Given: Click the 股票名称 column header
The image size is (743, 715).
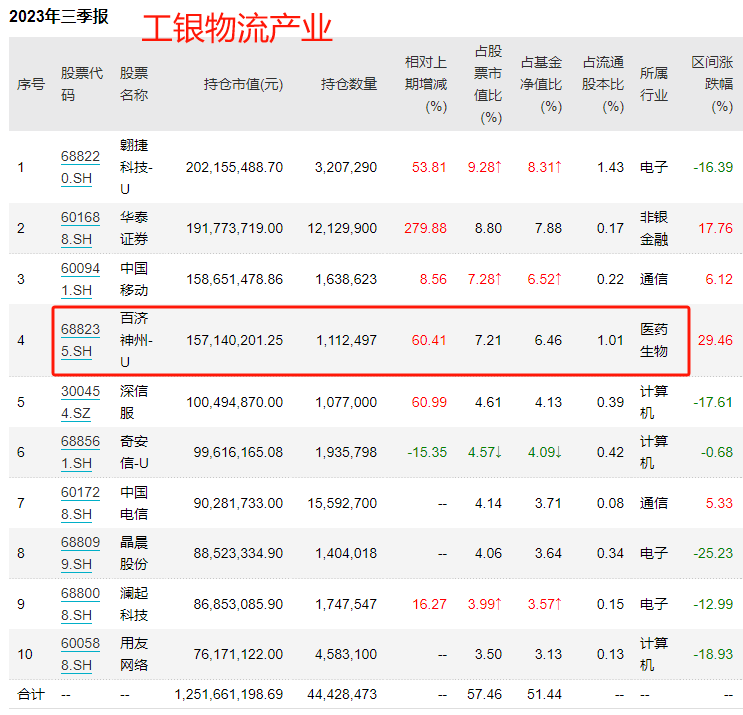Looking at the screenshot, I should point(134,84).
